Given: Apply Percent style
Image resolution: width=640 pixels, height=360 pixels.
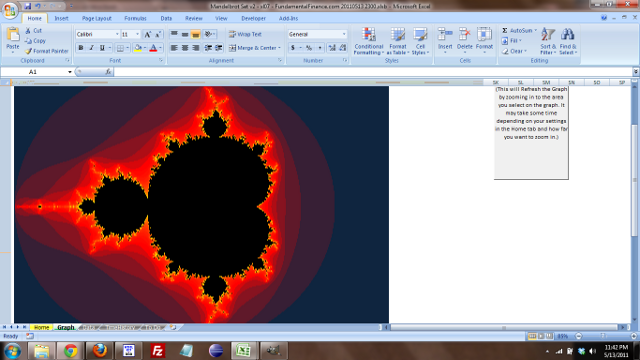Looking at the screenshot, I should click(x=309, y=48).
